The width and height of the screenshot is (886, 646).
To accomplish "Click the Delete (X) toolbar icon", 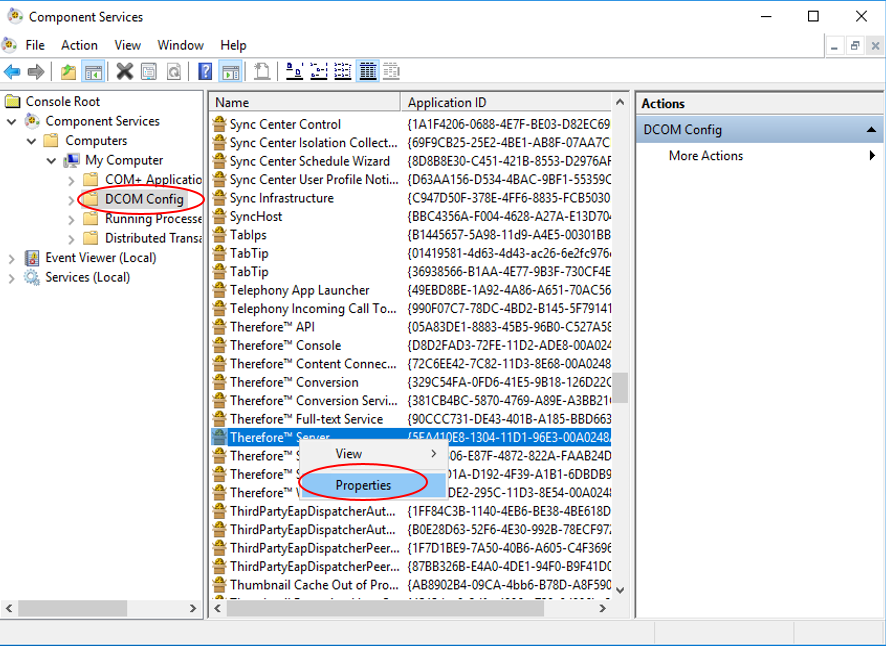I will tap(124, 71).
